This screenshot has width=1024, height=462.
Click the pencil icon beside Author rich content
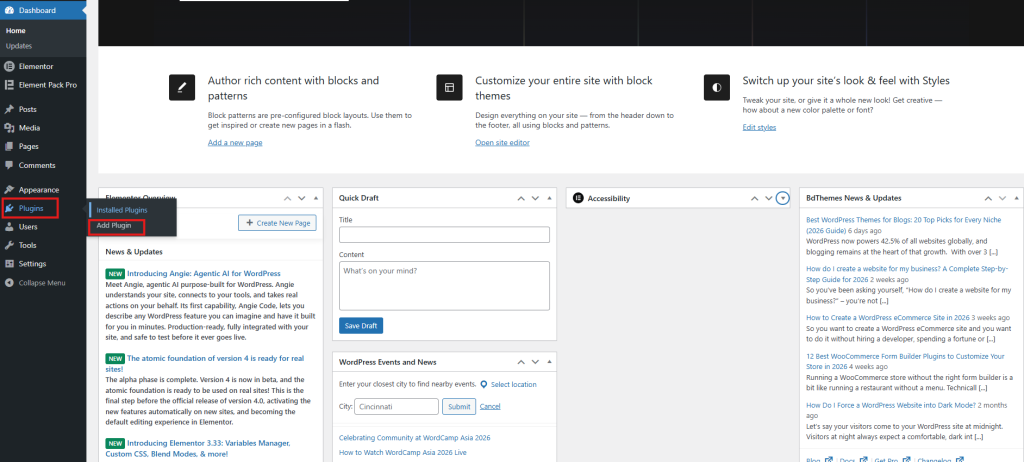(x=182, y=87)
